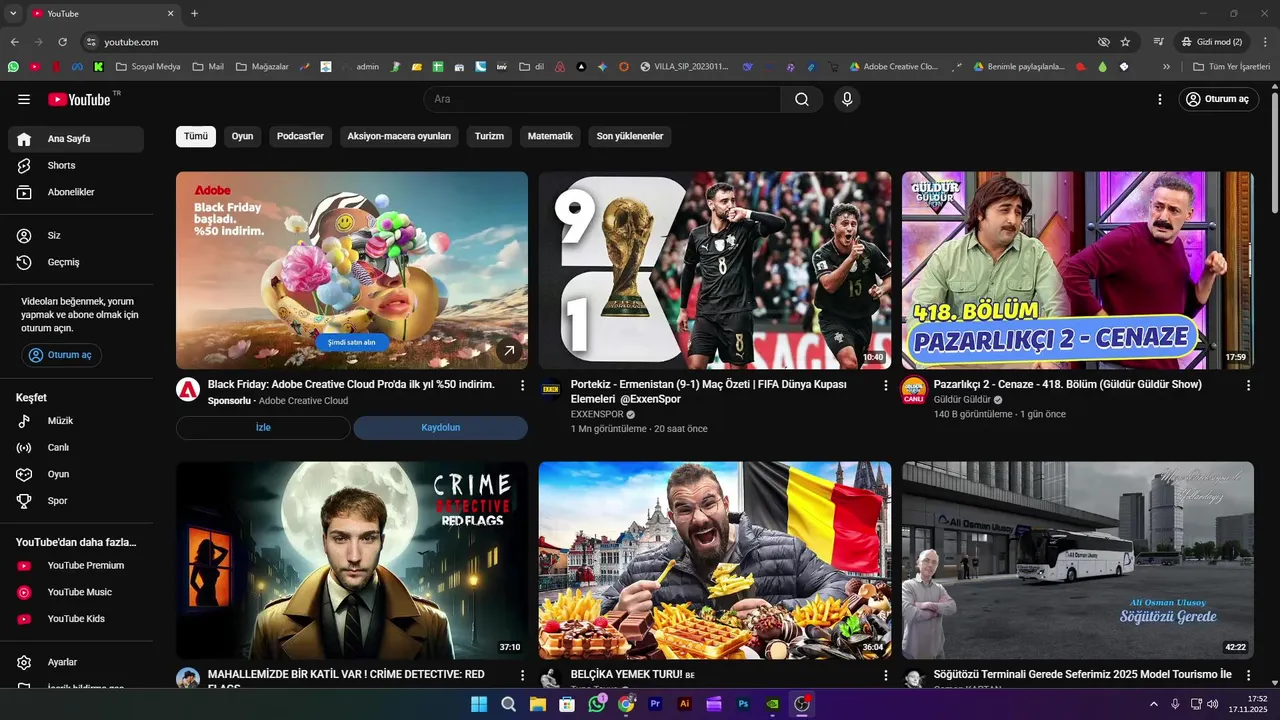Open options menu for Adobe ad

click(x=522, y=385)
